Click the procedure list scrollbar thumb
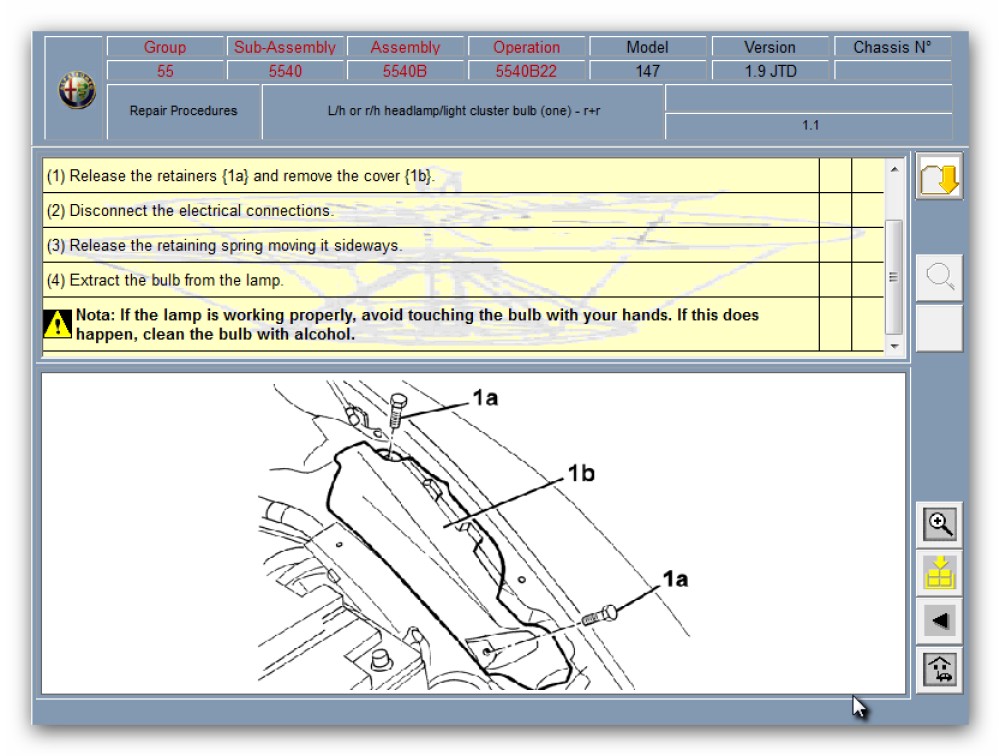Viewport: 1000px width, 756px height. point(894,276)
